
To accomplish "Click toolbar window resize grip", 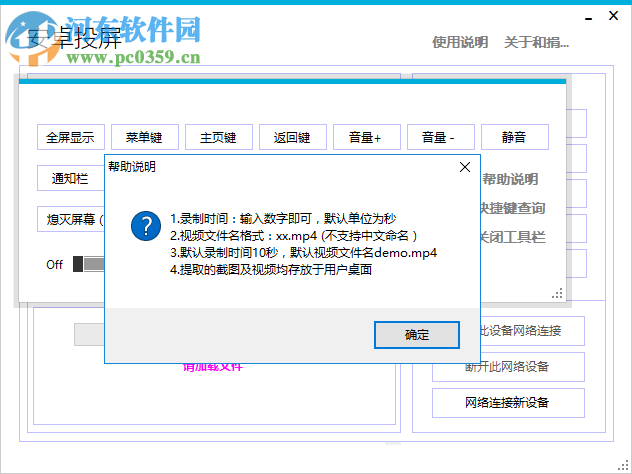I will [x=557, y=294].
